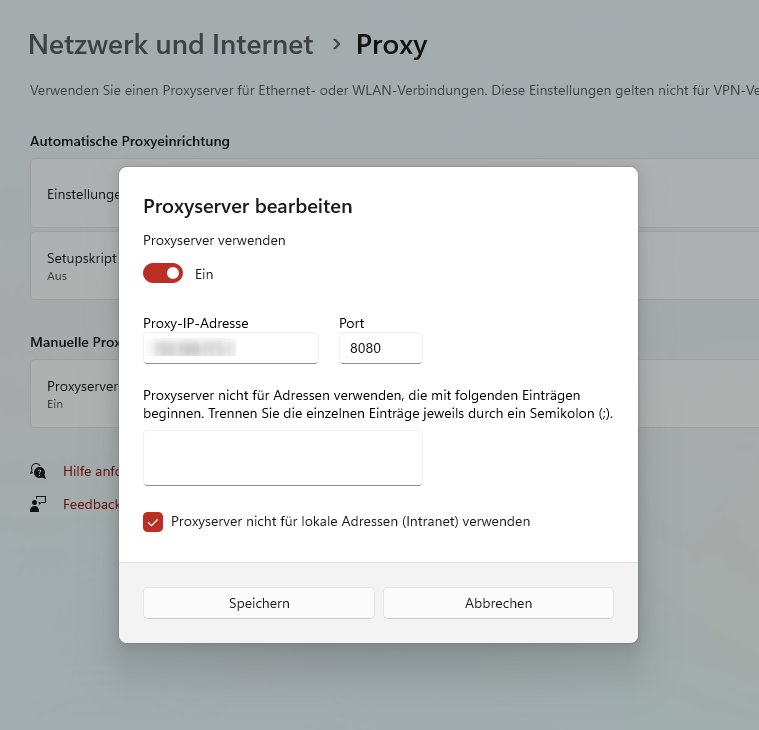The width and height of the screenshot is (759, 730).
Task: Click the Feedback person icon
Action: coord(38,504)
